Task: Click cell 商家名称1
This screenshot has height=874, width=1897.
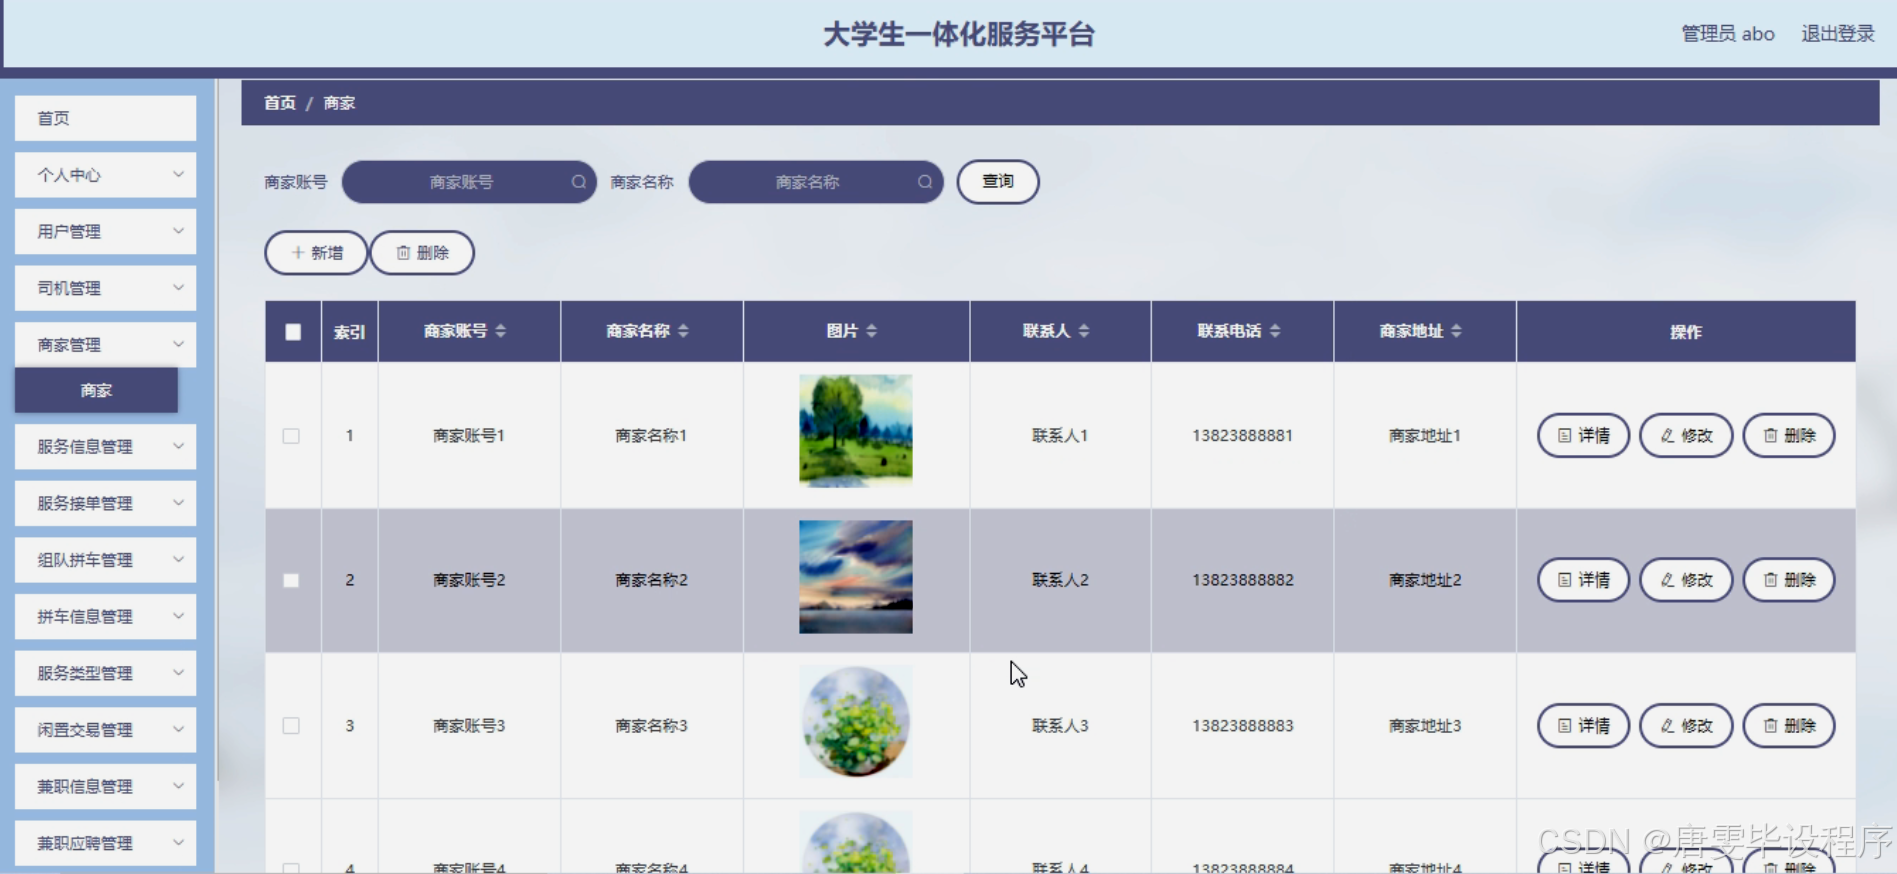Action: click(x=651, y=436)
